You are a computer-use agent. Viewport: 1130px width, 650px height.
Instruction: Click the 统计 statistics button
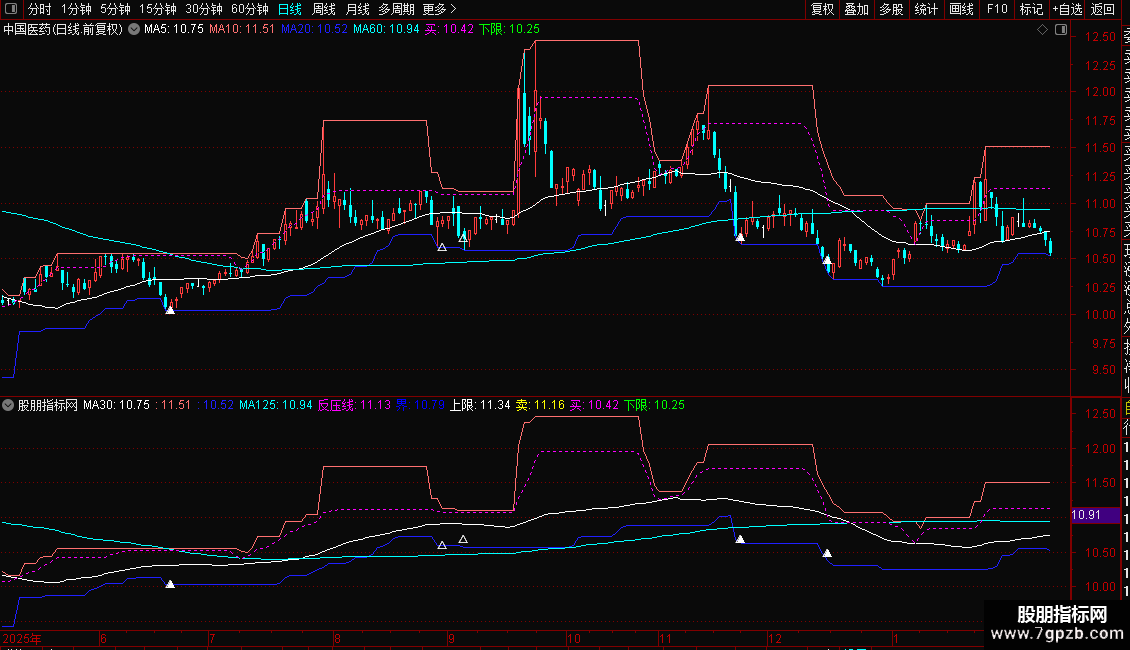pos(926,9)
